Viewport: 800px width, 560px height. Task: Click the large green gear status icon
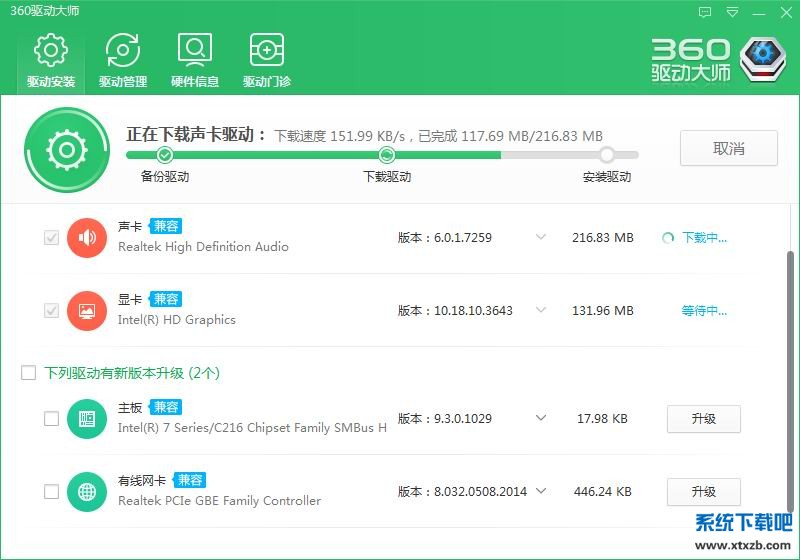click(67, 150)
